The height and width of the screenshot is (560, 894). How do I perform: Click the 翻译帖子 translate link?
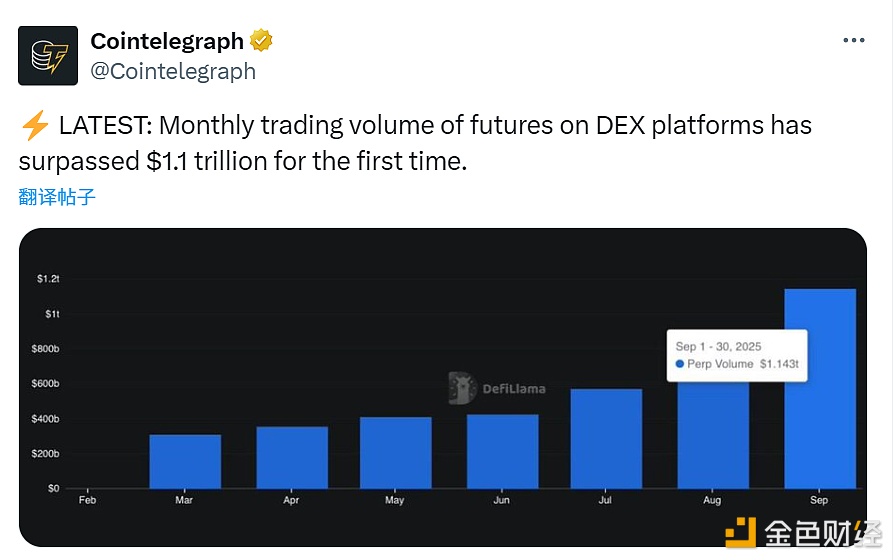[57, 197]
